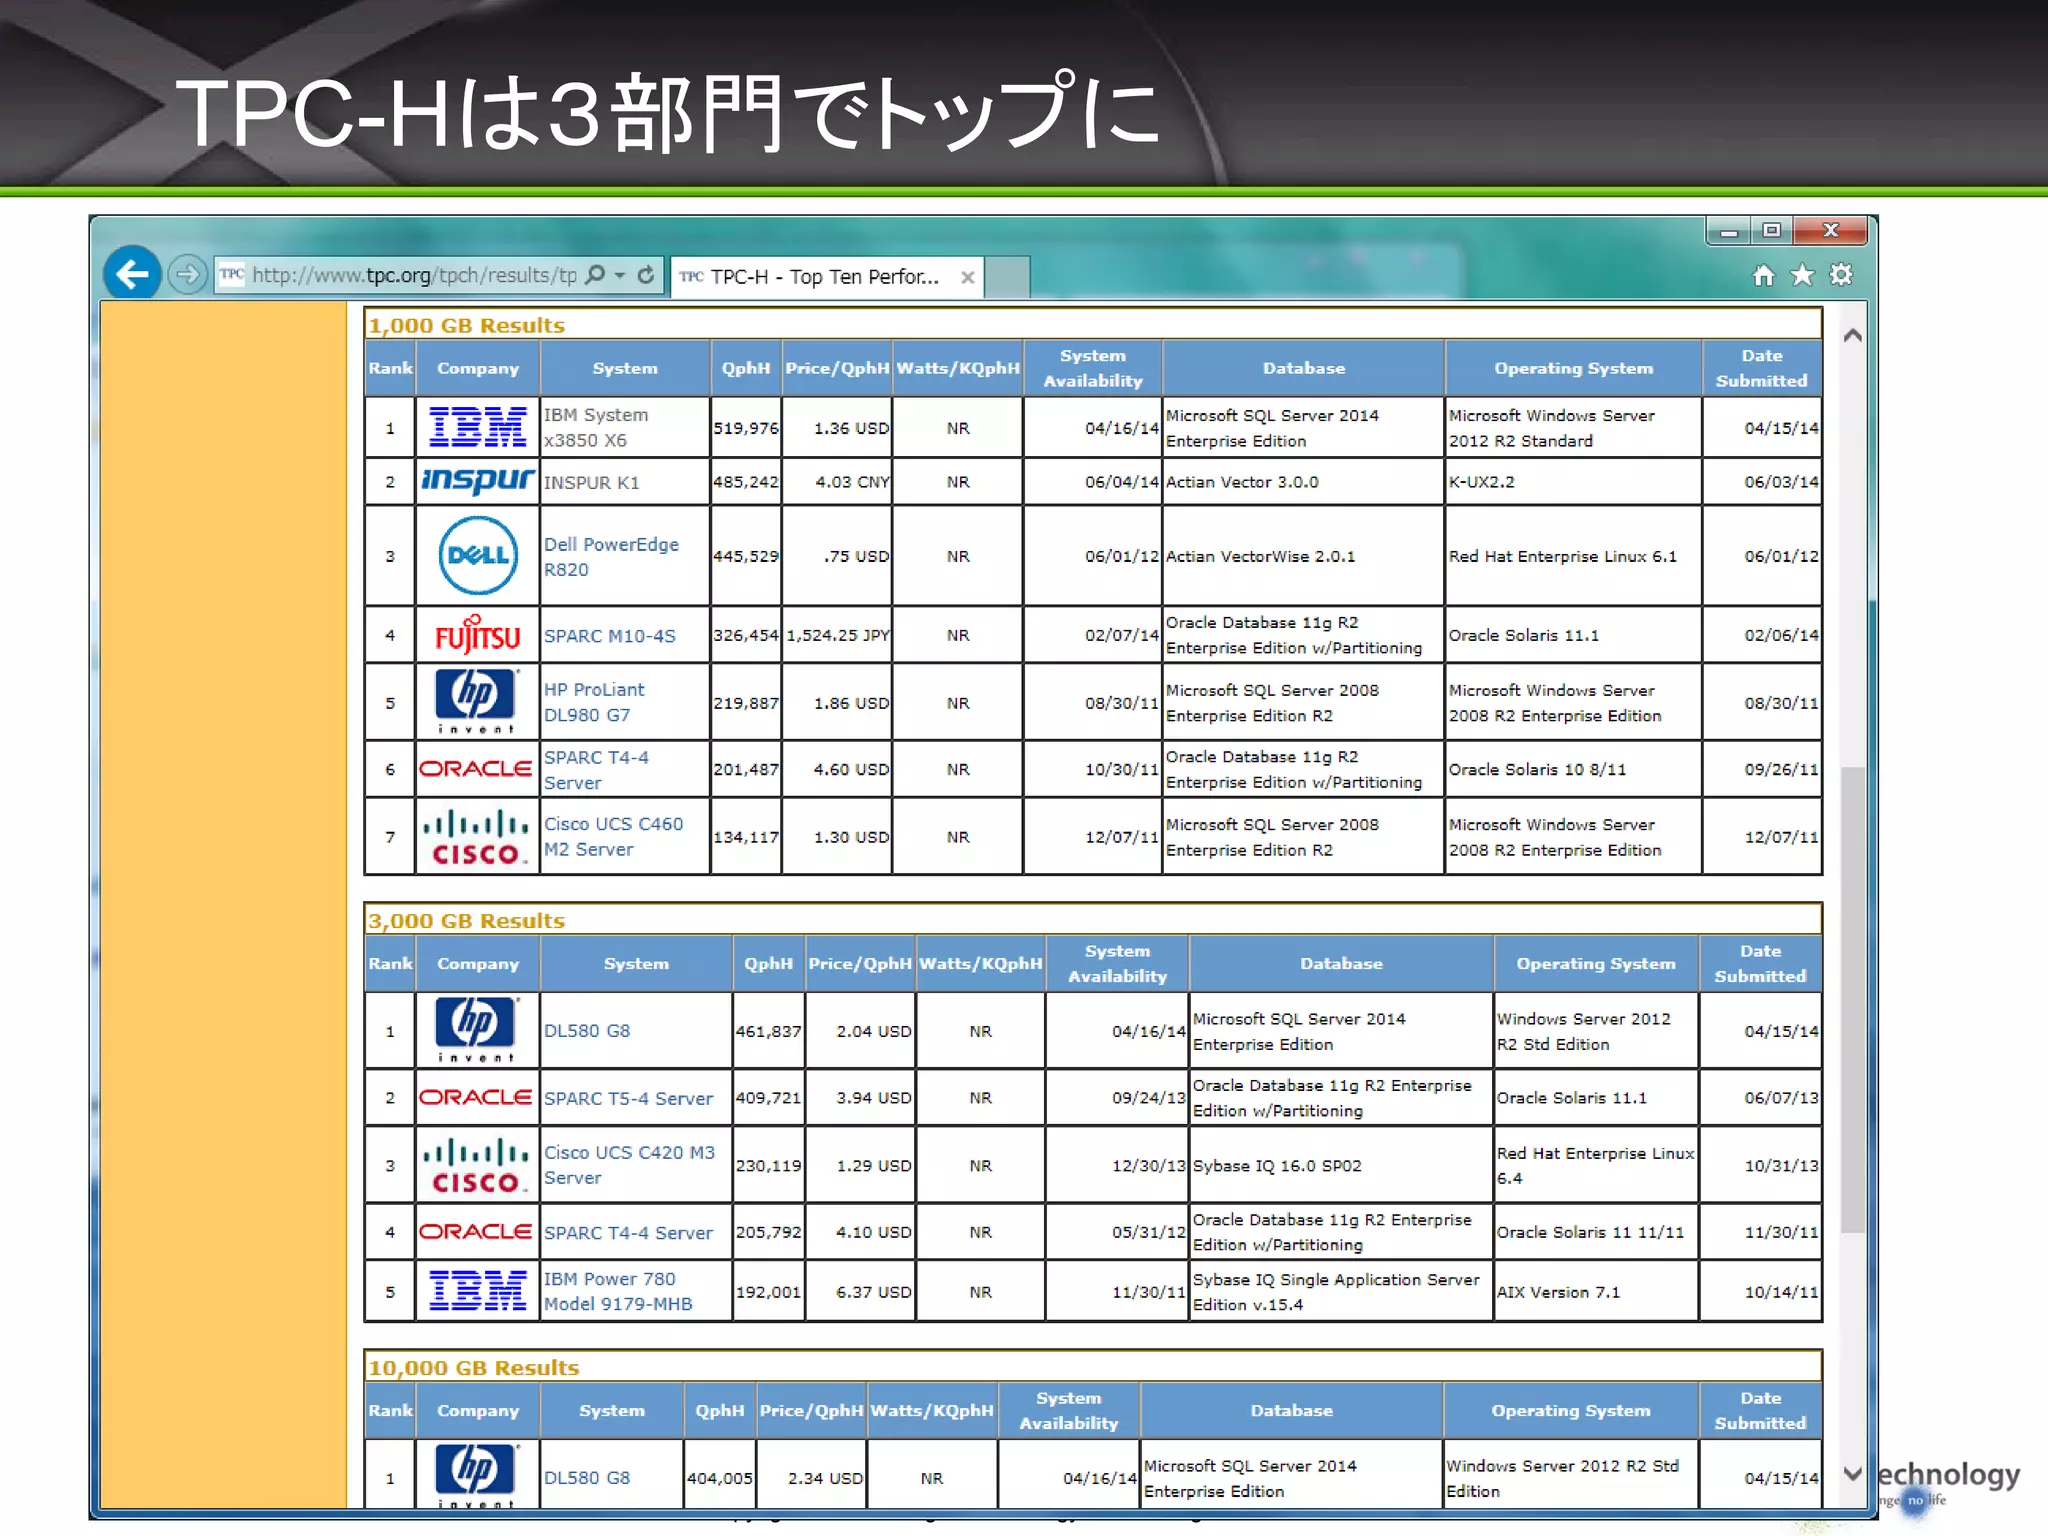Image resolution: width=2048 pixels, height=1536 pixels.
Task: Open the Cisco UCS C460 M2 Server link
Action: coord(613,837)
